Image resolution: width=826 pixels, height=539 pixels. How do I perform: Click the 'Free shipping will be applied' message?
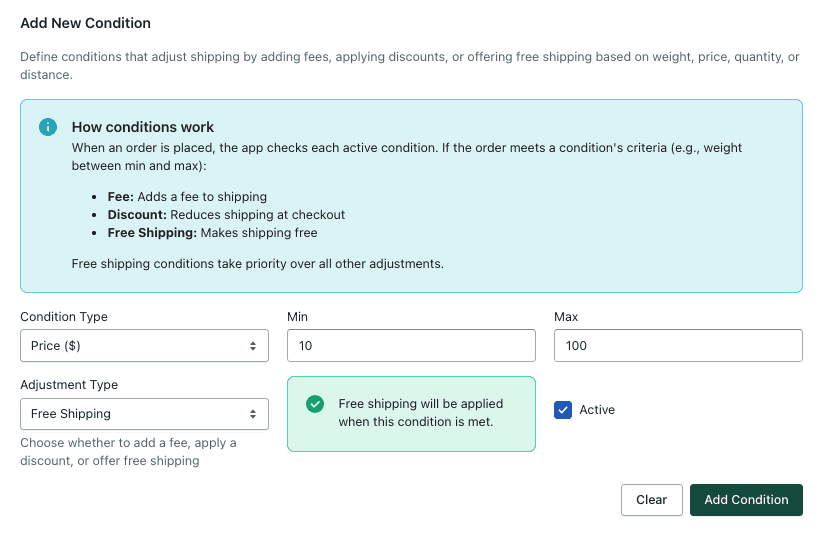(x=420, y=413)
